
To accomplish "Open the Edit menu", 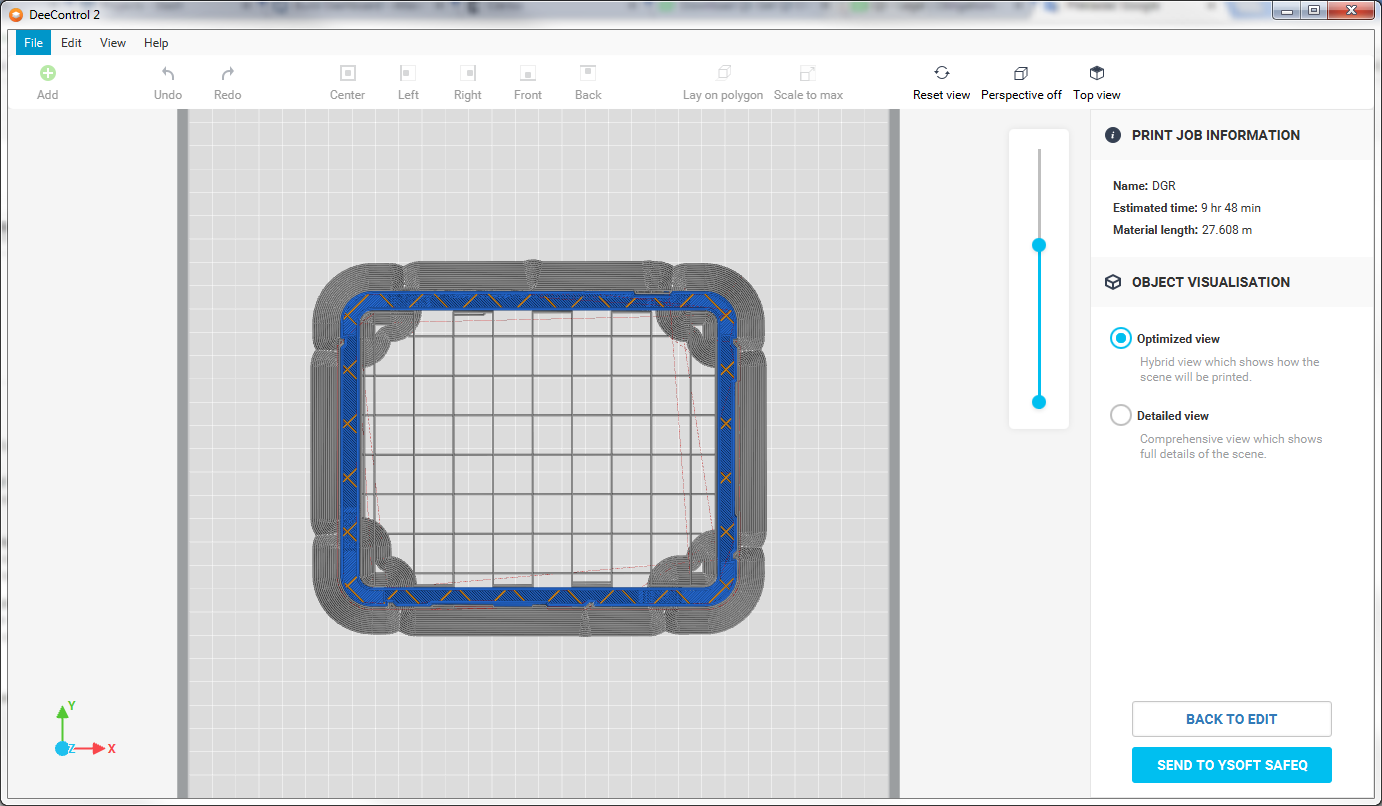I will point(71,43).
